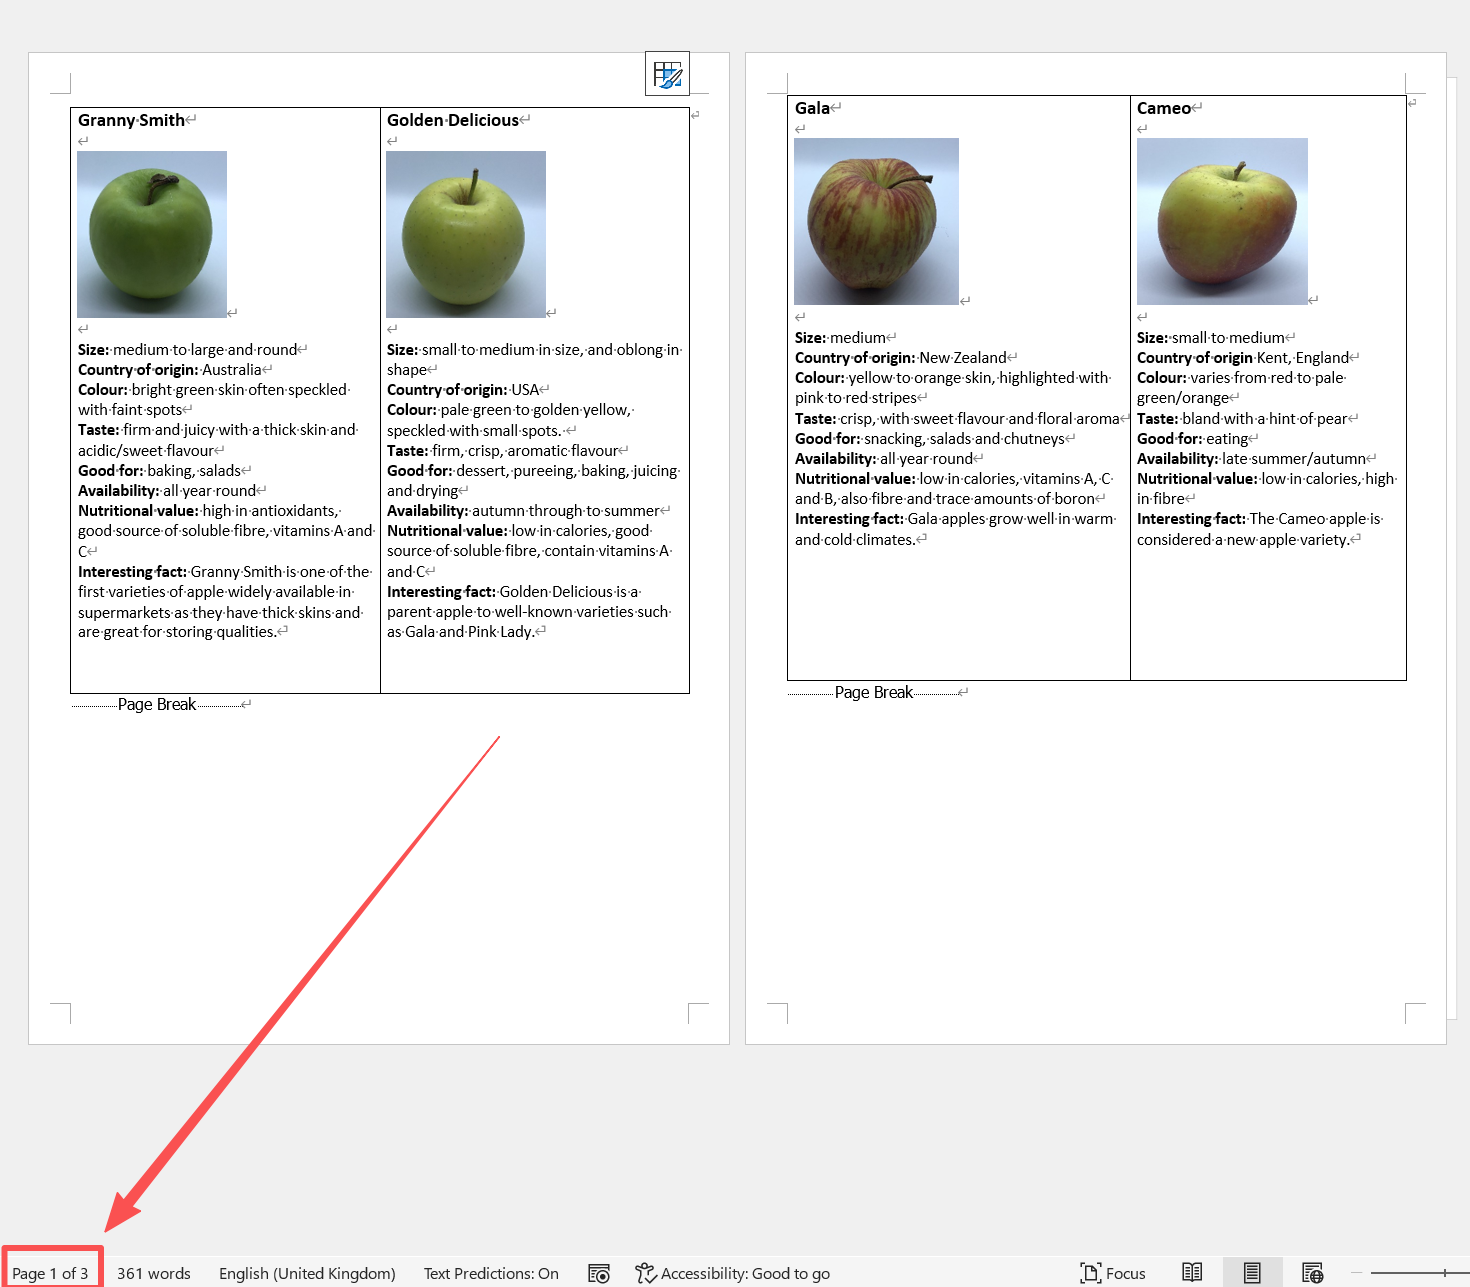Click 'Availability: autumn through to summer' line

pos(524,511)
